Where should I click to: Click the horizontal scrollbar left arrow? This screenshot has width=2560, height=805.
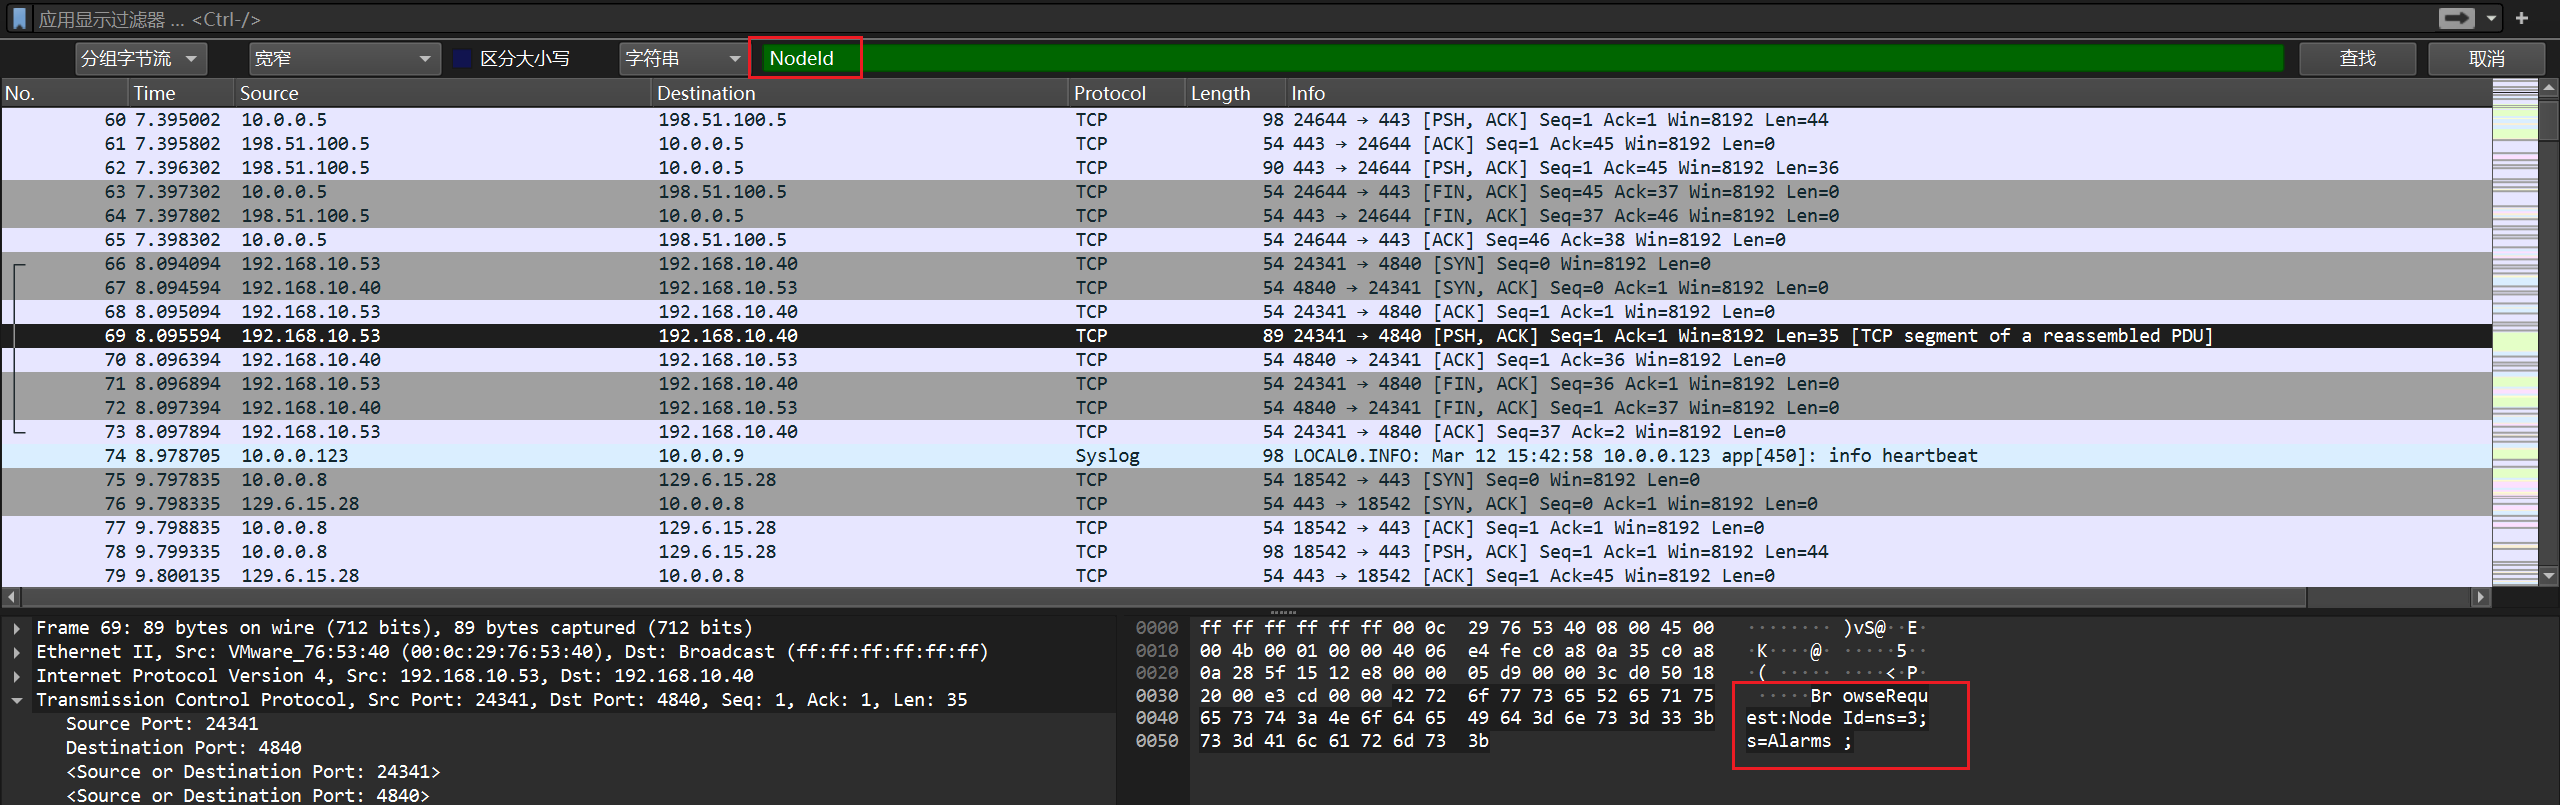click(x=11, y=597)
